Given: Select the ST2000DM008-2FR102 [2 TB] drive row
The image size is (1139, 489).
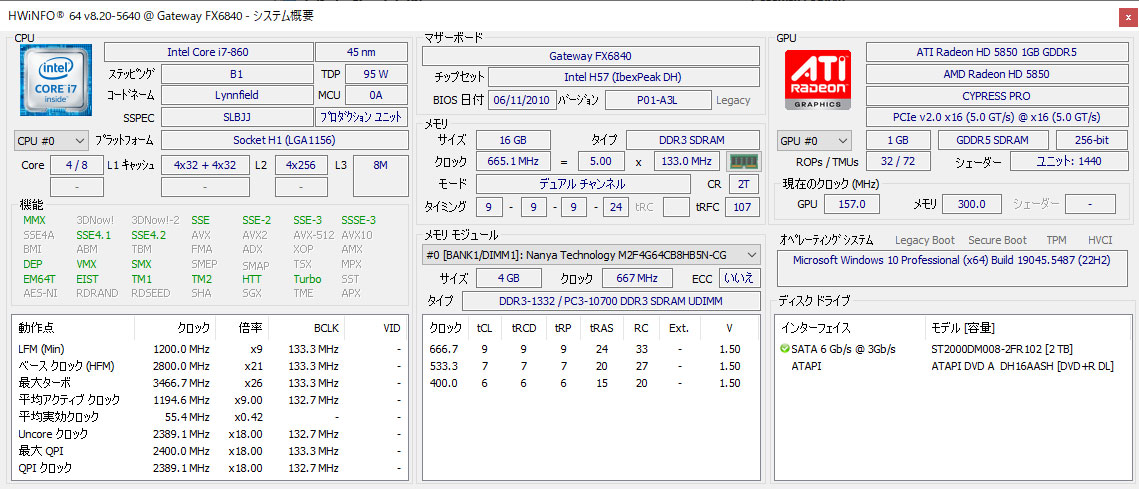Looking at the screenshot, I should pos(952,349).
